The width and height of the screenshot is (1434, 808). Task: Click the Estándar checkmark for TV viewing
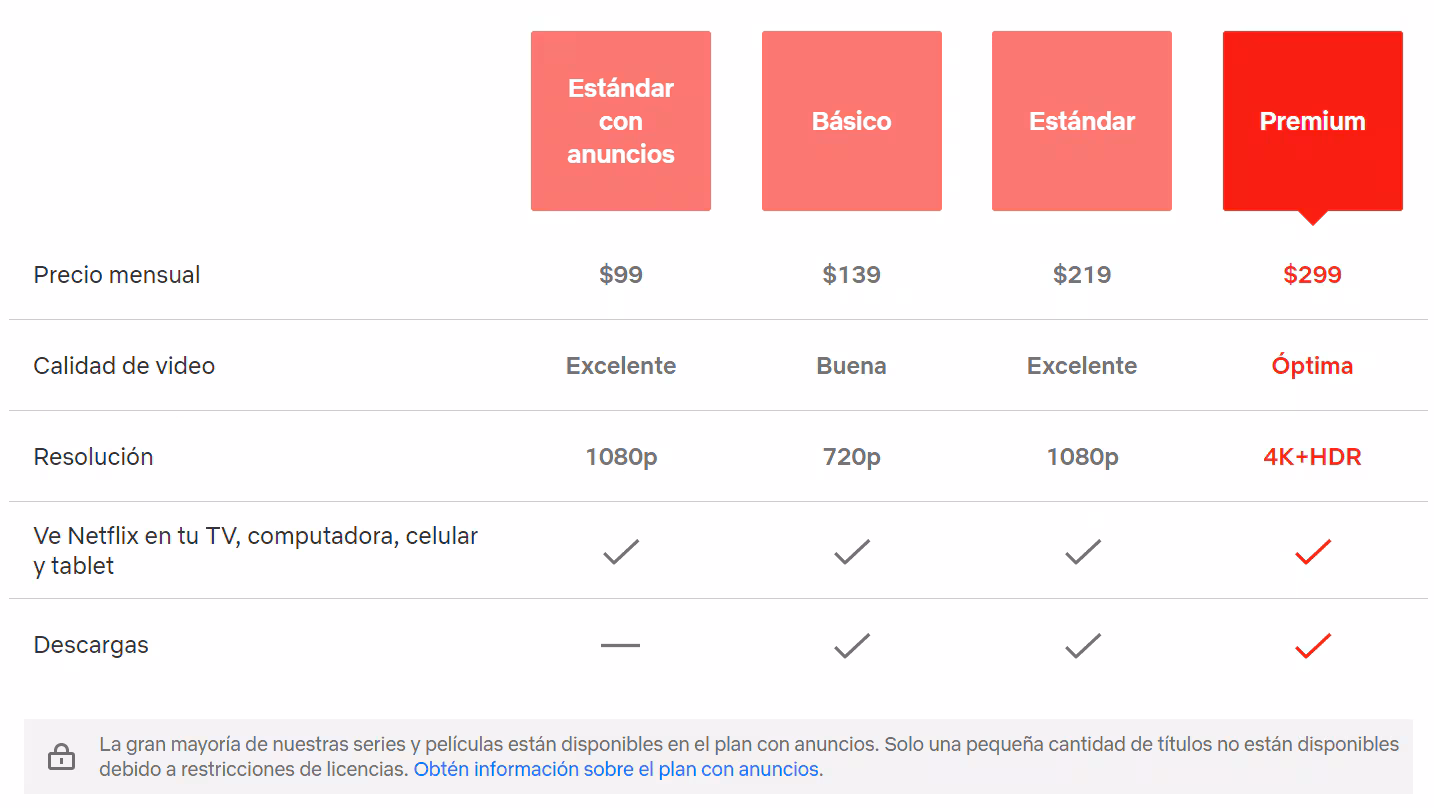tap(1081, 551)
